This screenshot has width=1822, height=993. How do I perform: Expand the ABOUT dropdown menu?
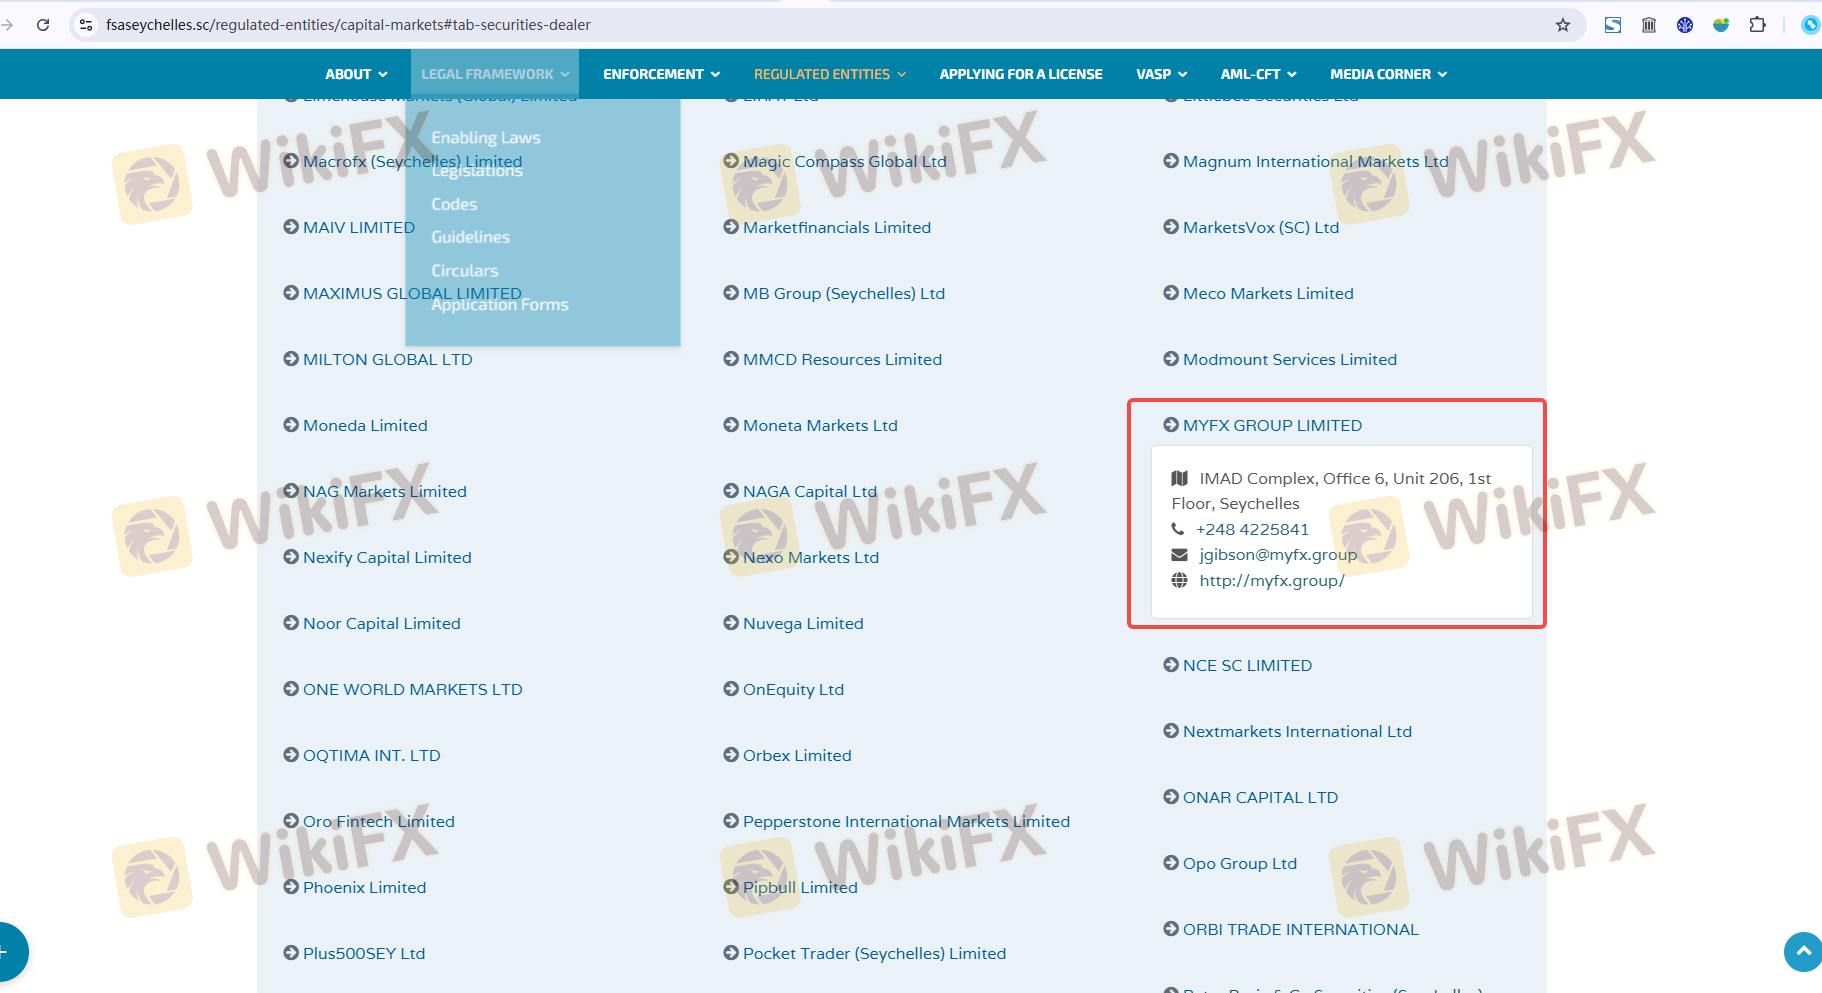point(355,74)
